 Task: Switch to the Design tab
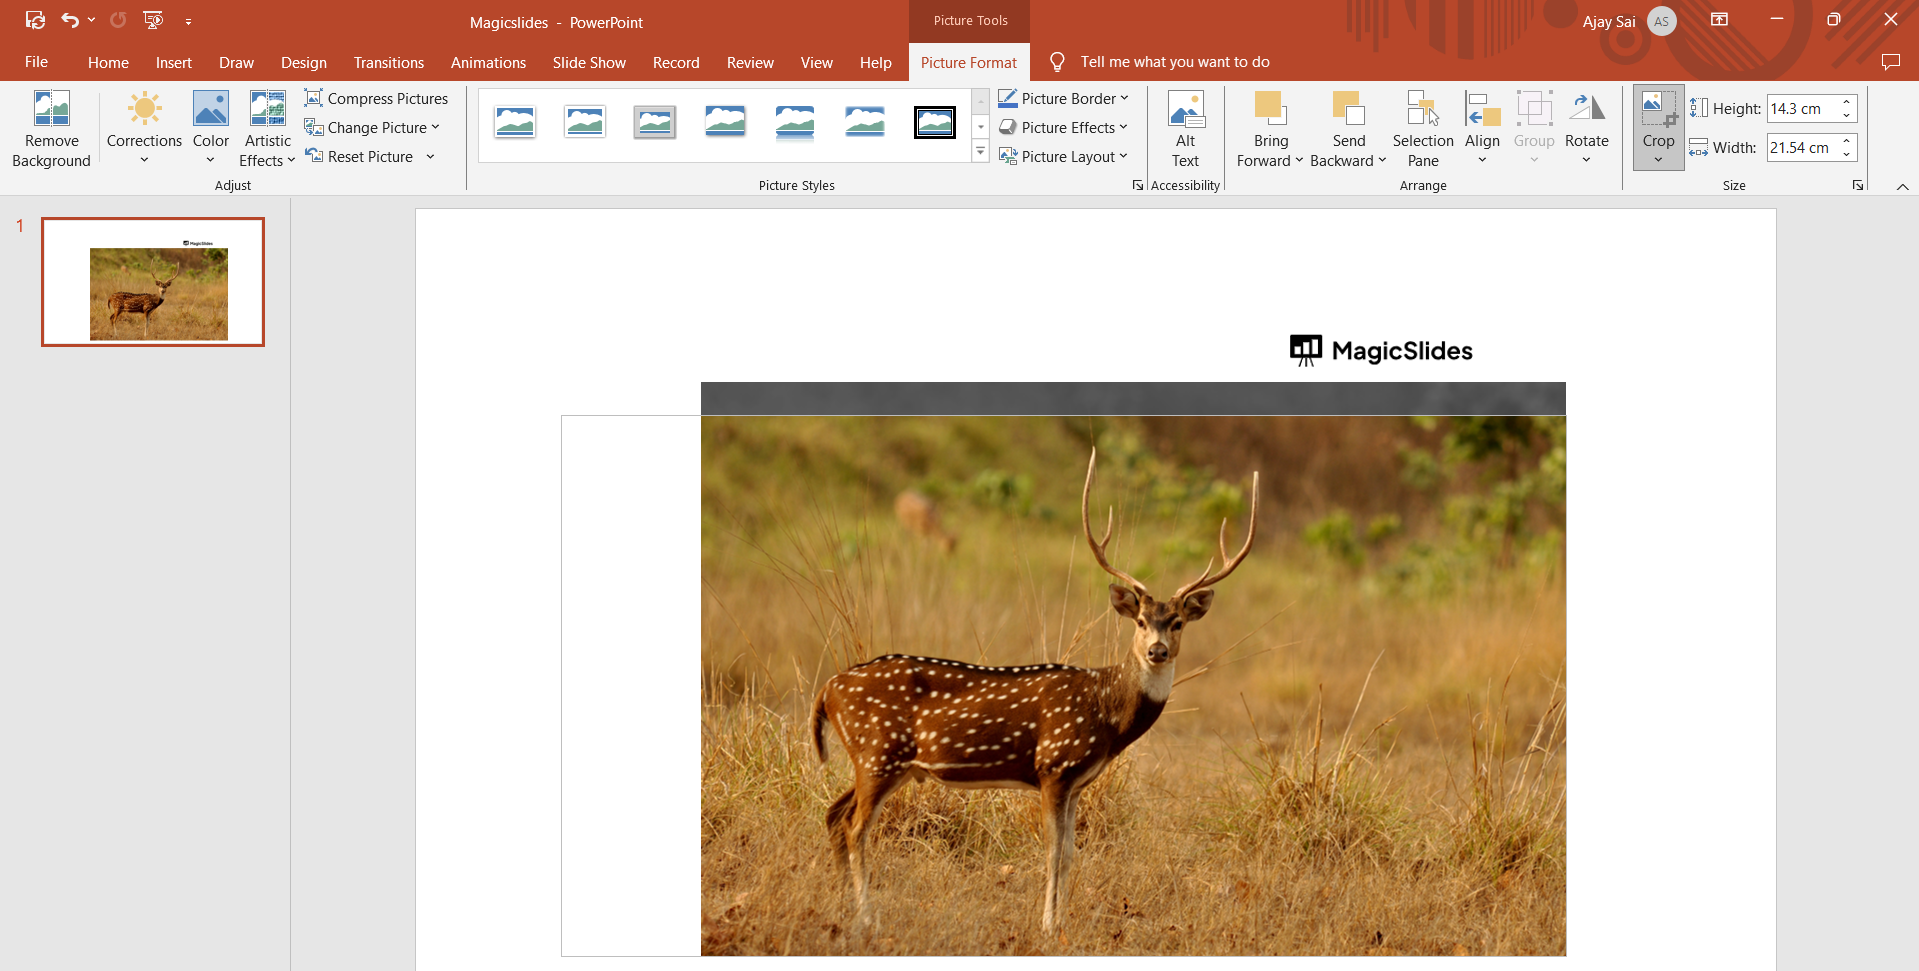[303, 62]
